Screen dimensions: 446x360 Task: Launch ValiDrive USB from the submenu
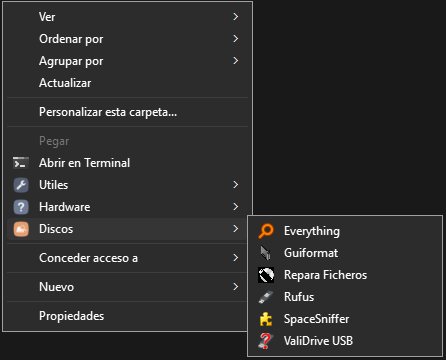point(345,341)
